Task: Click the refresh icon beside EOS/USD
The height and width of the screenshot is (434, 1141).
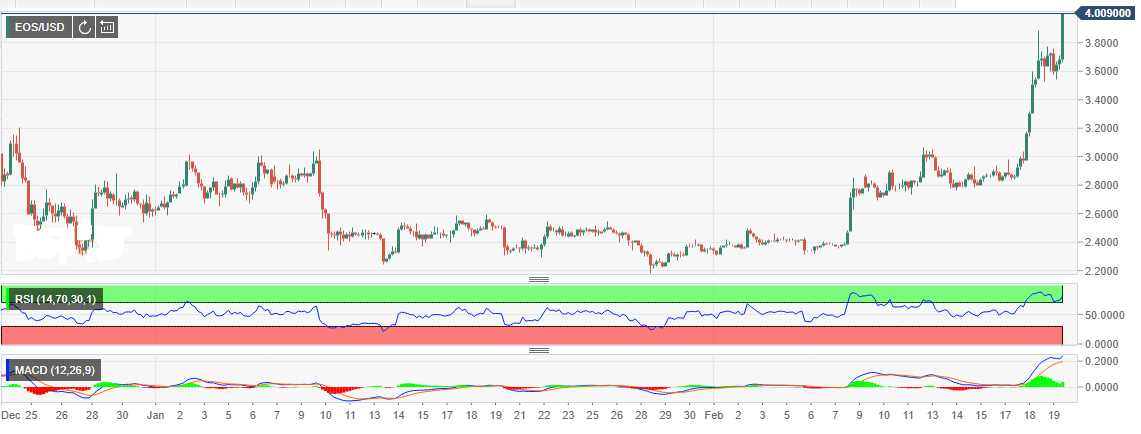Action: point(85,28)
